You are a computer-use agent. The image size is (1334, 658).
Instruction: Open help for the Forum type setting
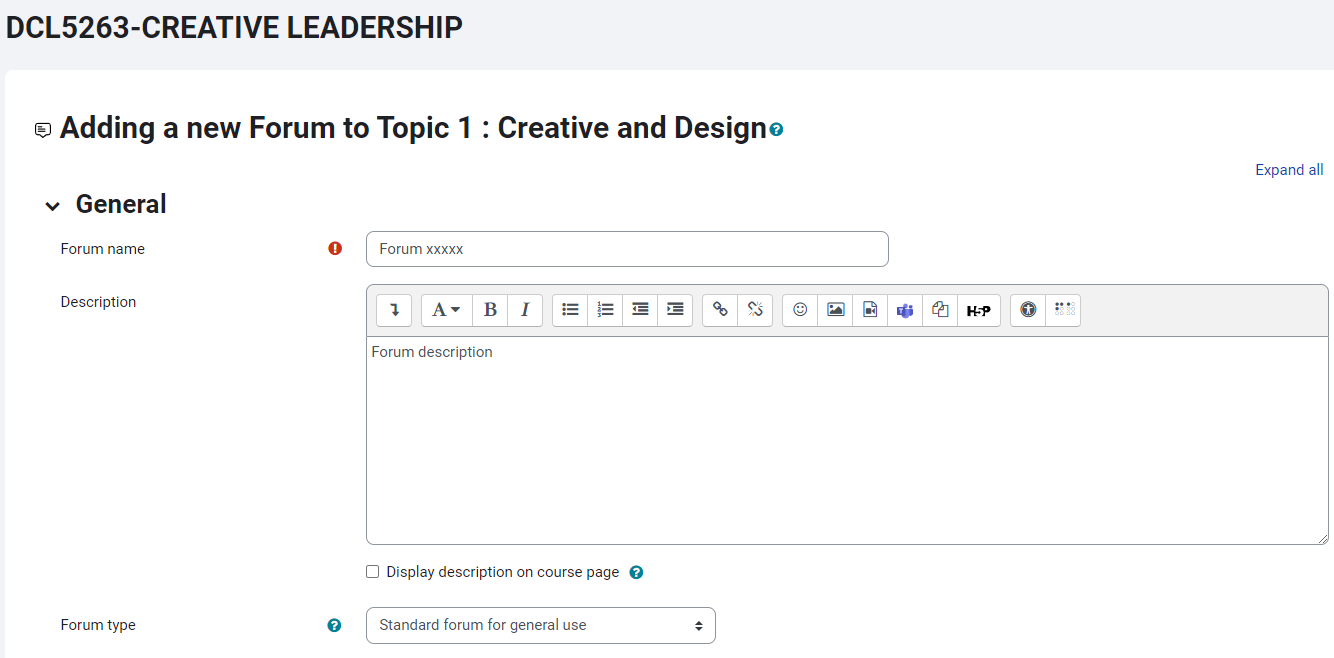click(334, 625)
